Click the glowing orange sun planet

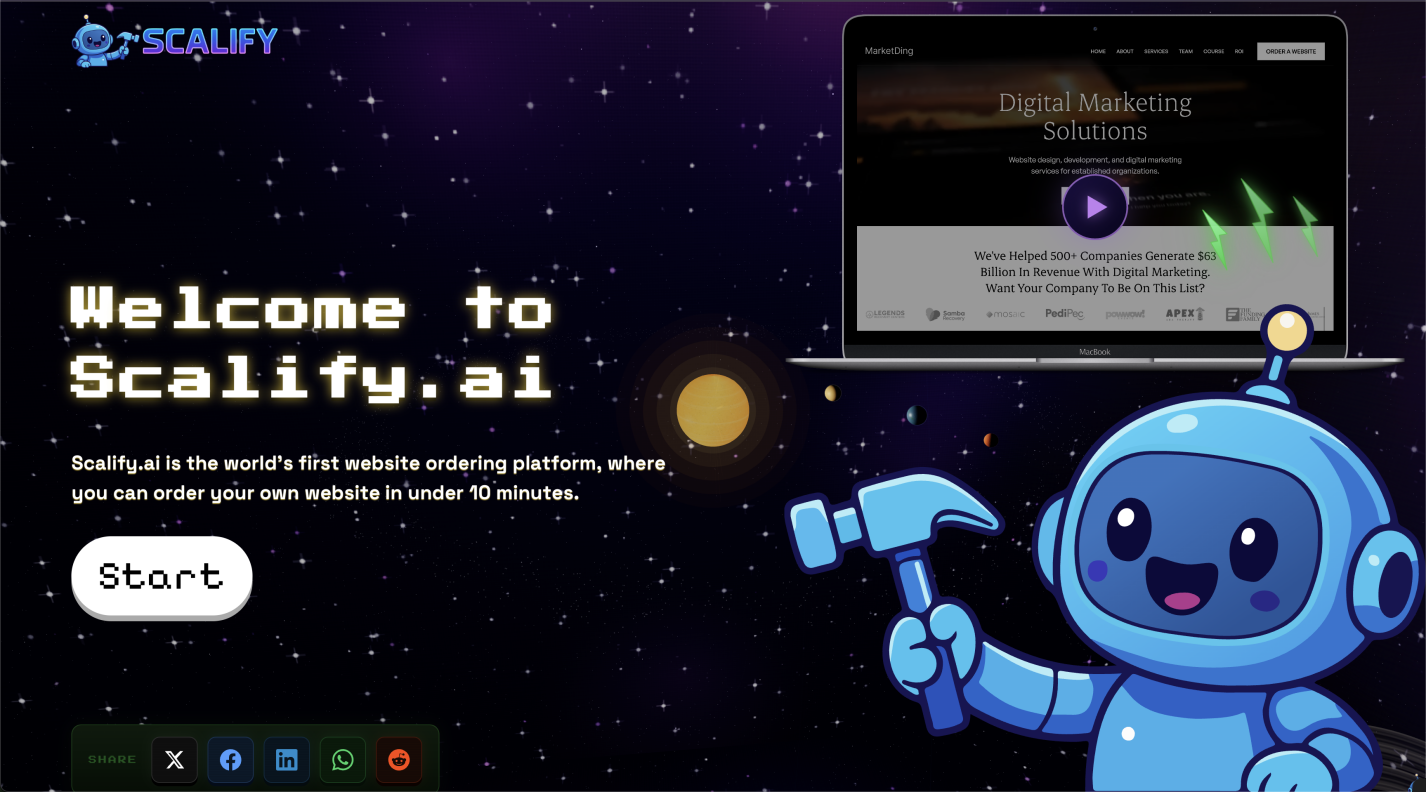[x=712, y=410]
